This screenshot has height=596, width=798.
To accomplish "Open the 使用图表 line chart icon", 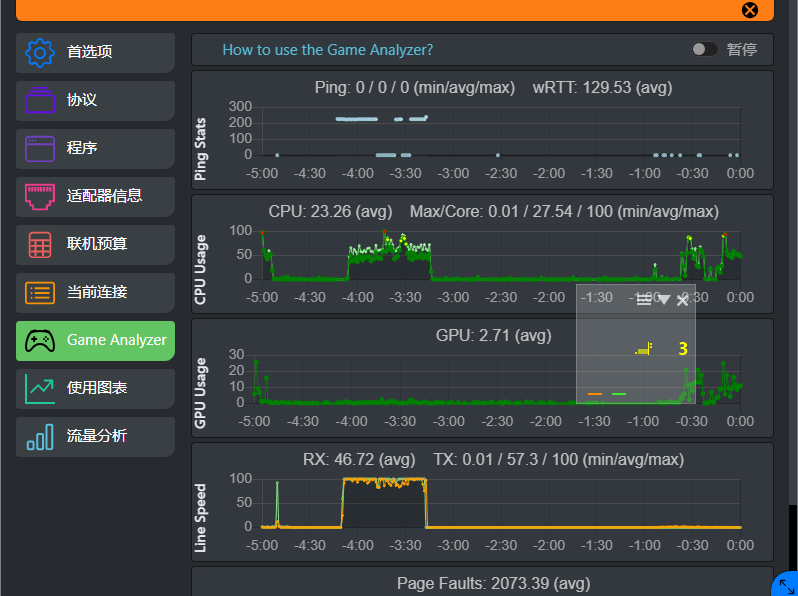I will [40, 388].
